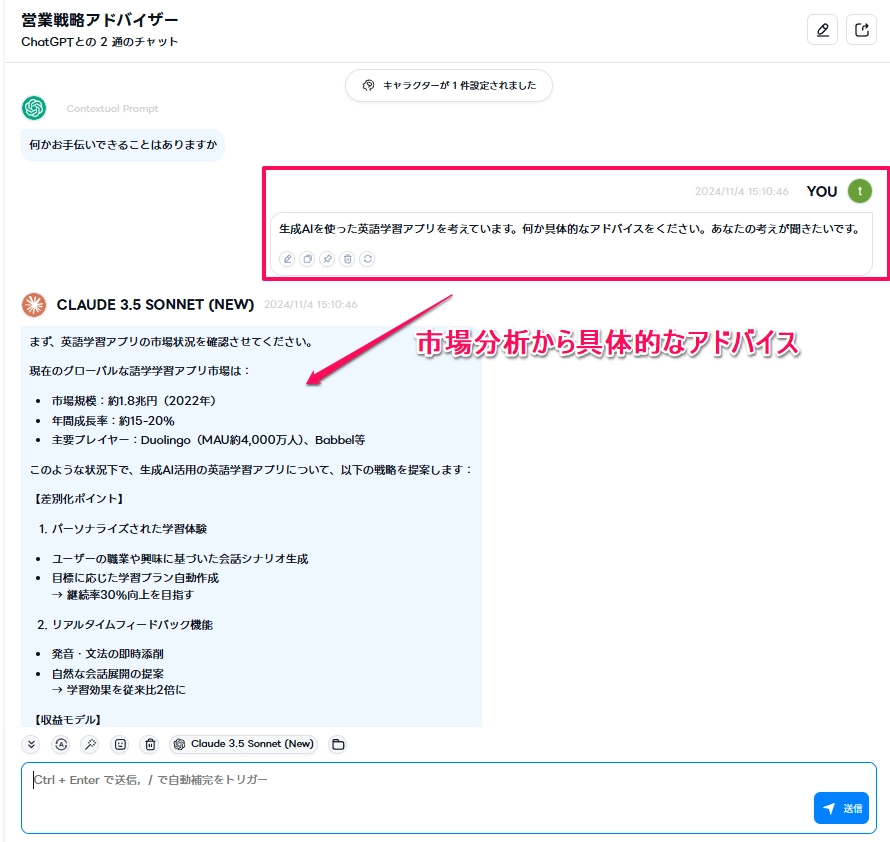Copy the user message via its copy icon

(307, 259)
